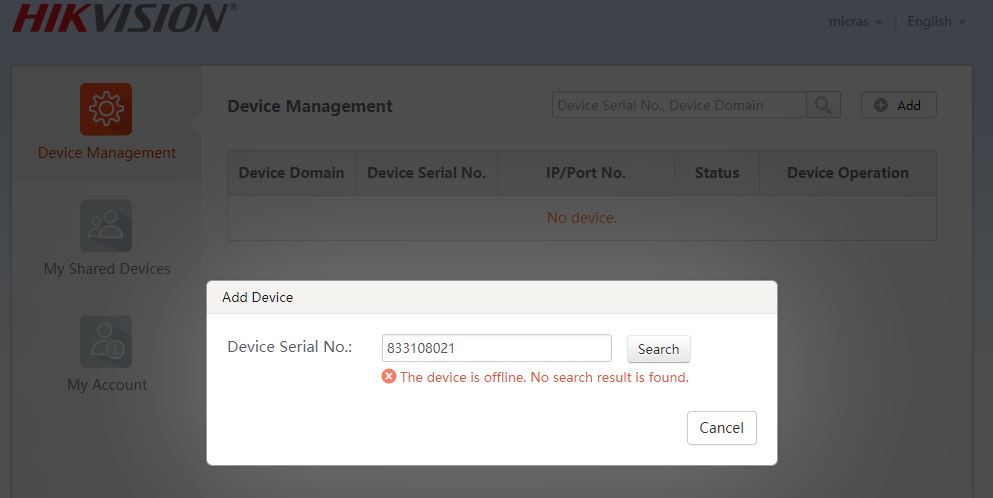Expand the micras user dropdown
This screenshot has height=498, width=993.
coord(855,22)
